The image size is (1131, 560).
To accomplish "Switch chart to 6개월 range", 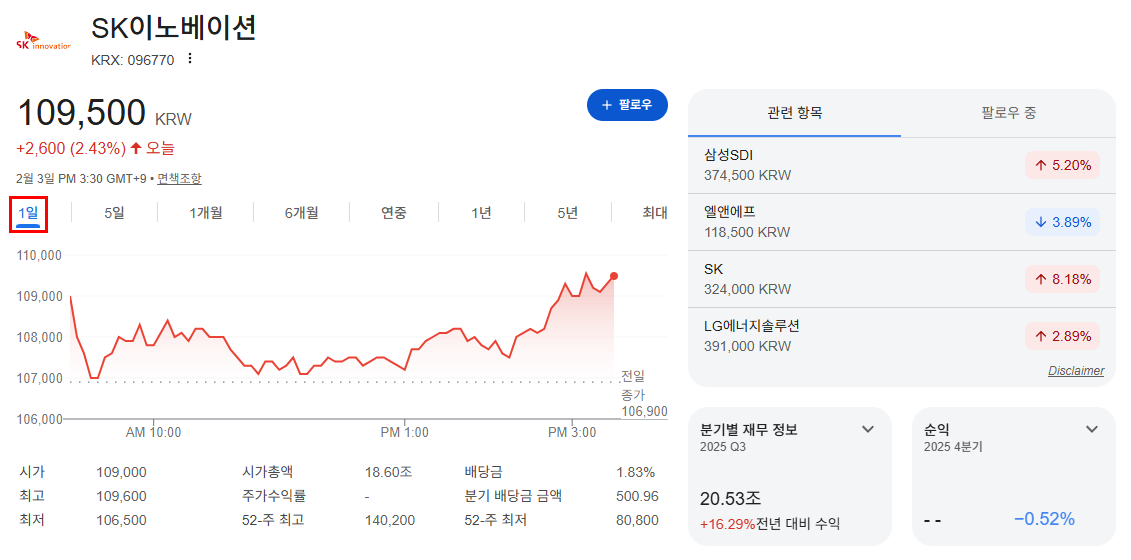I will (302, 213).
